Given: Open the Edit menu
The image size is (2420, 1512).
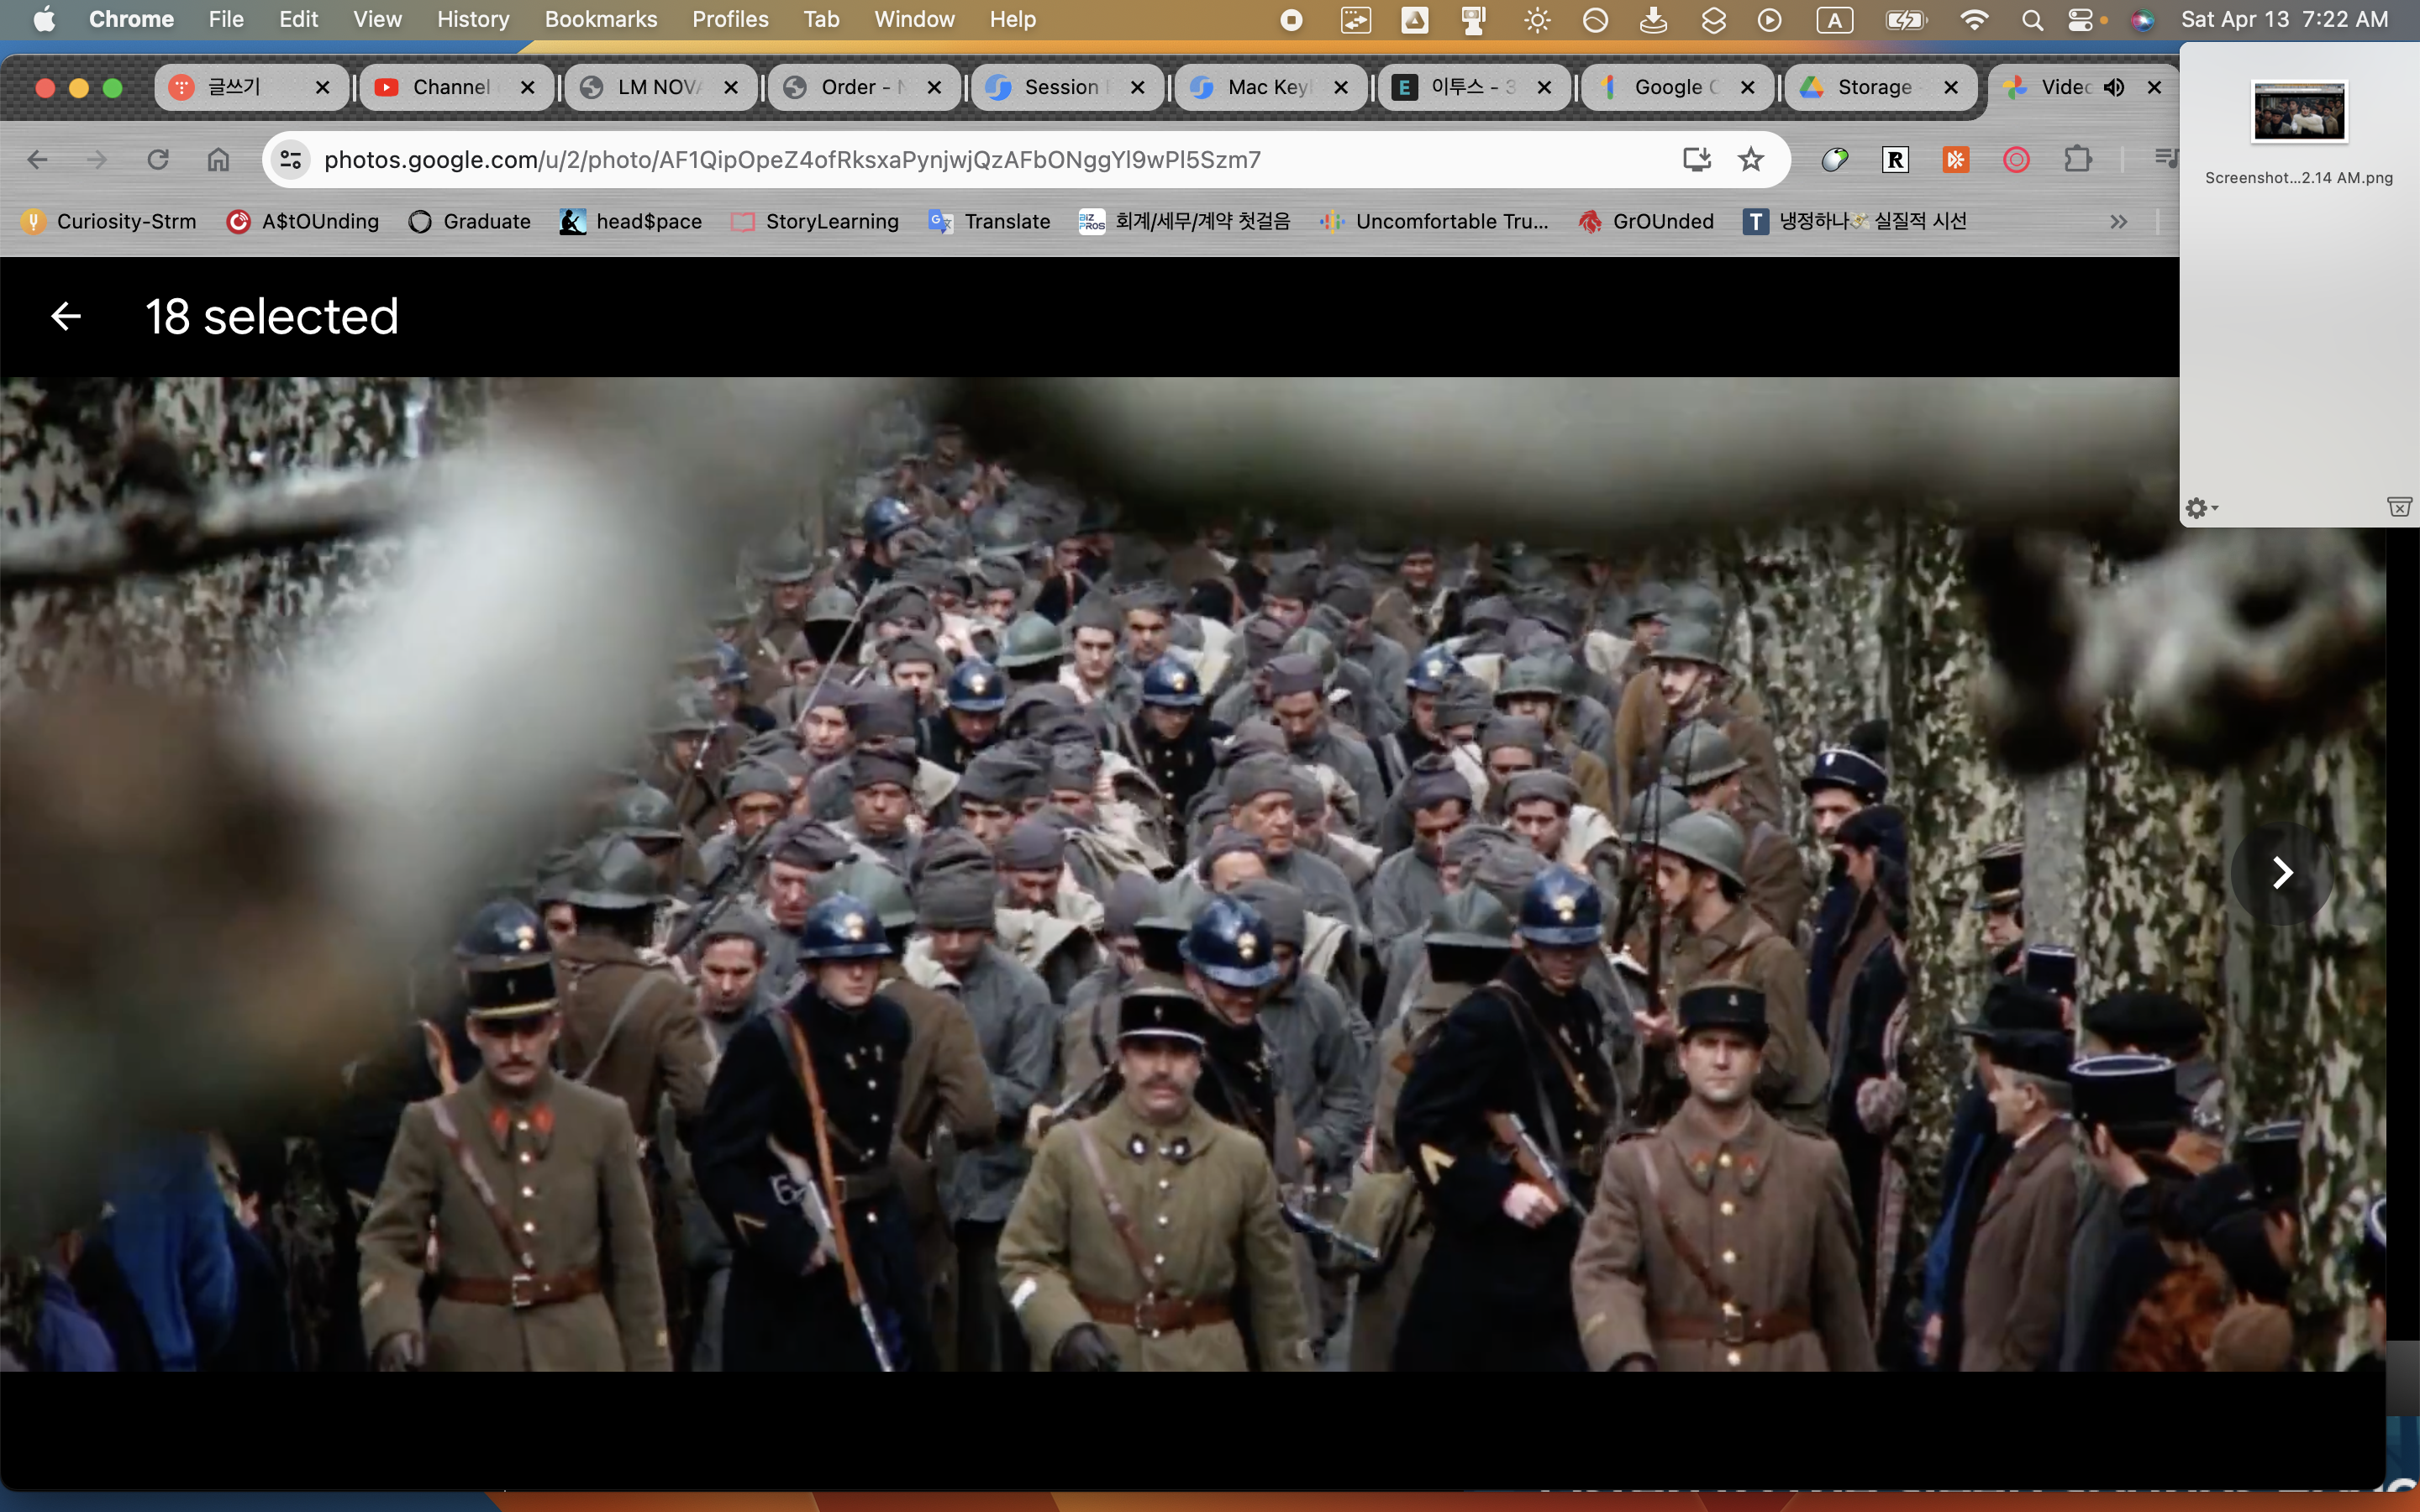Looking at the screenshot, I should (x=298, y=19).
